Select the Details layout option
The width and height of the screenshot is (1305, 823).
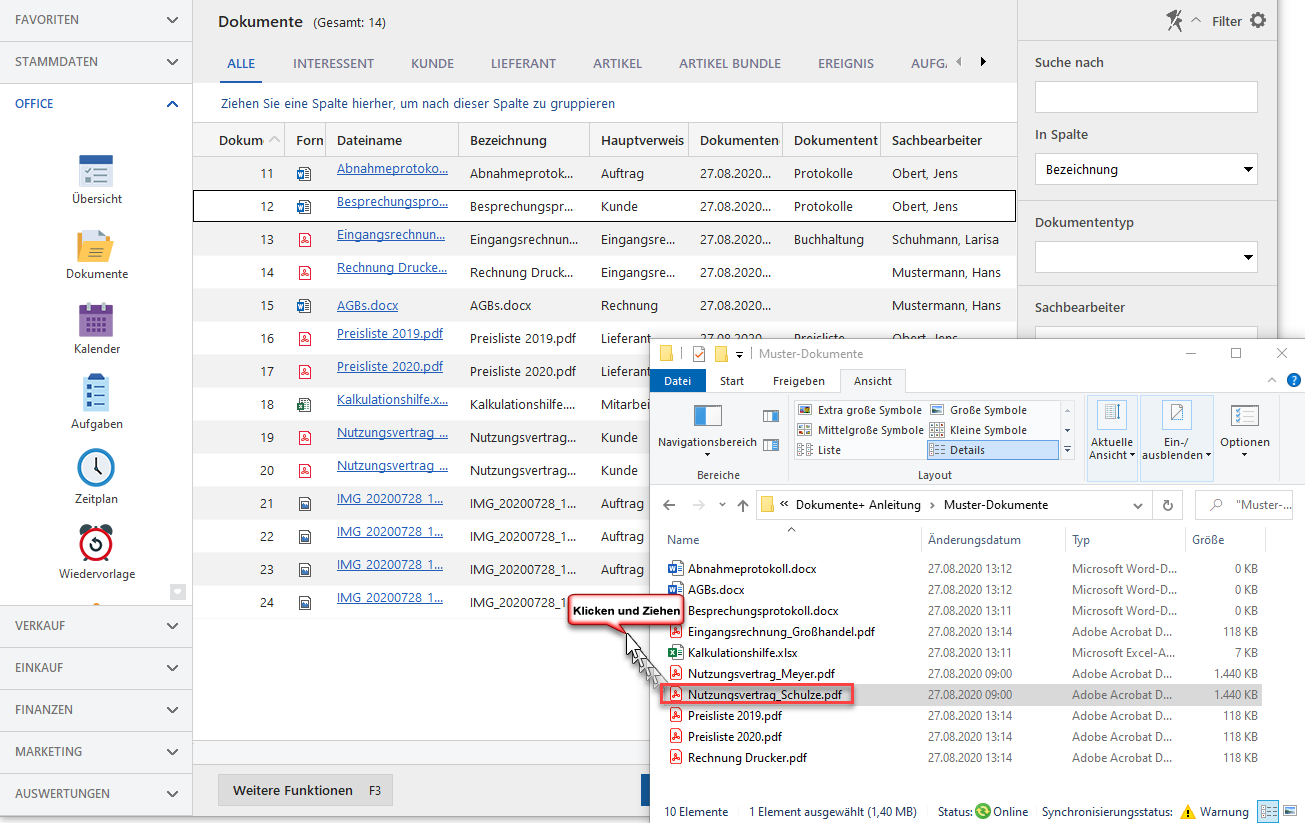coord(992,450)
